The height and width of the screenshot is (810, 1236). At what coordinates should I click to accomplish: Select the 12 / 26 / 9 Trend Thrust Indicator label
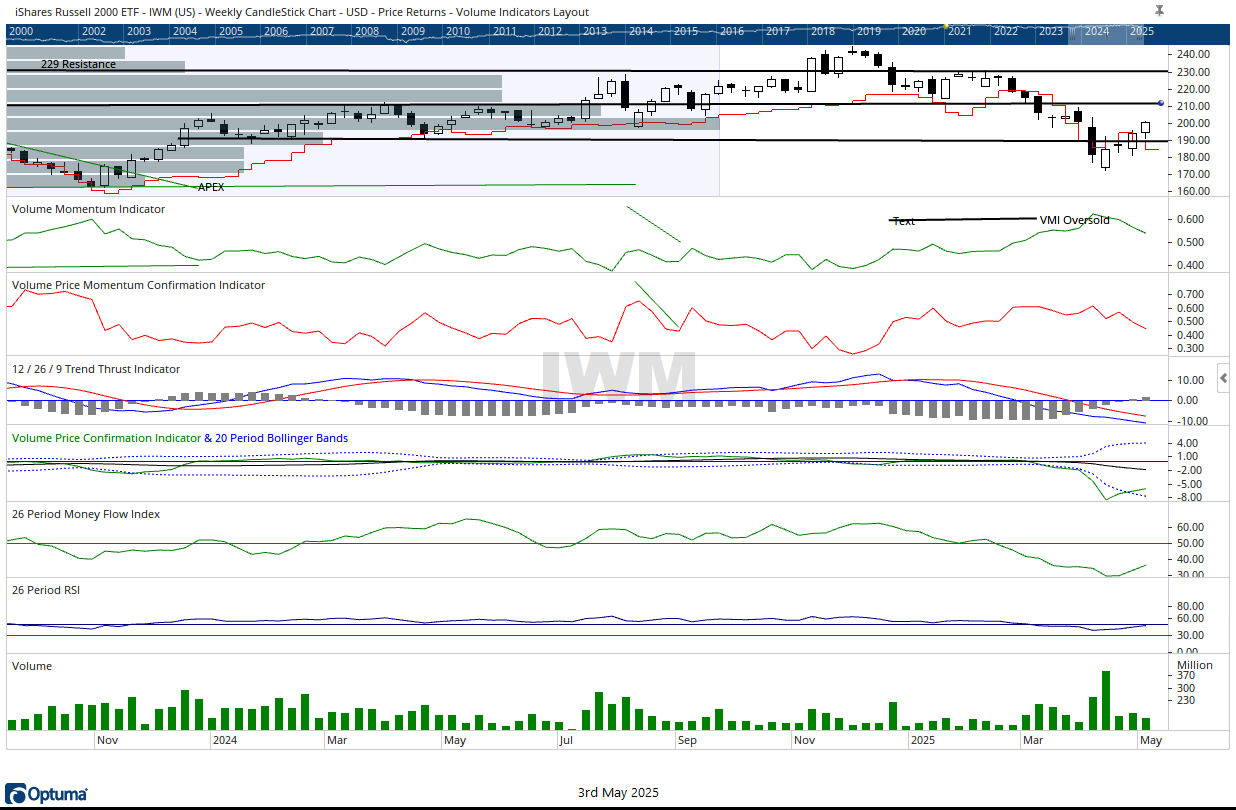[x=95, y=369]
